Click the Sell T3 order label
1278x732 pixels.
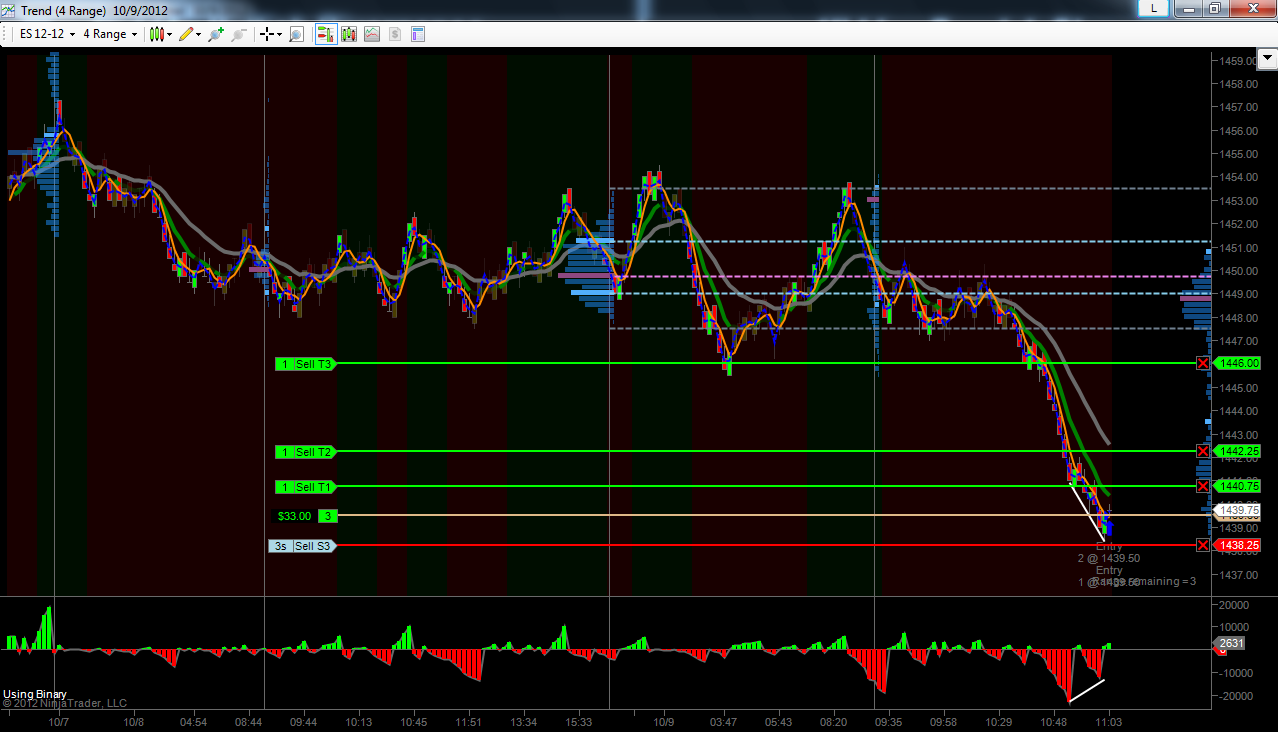click(314, 364)
